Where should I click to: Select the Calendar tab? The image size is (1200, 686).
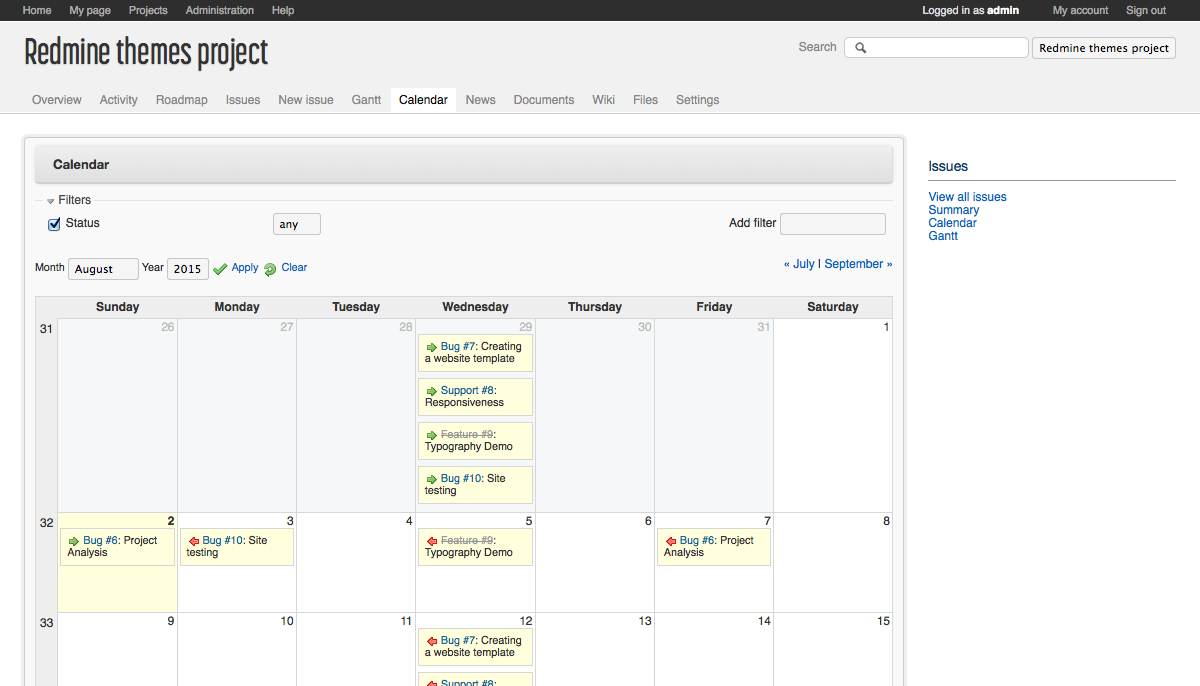pyautogui.click(x=423, y=100)
